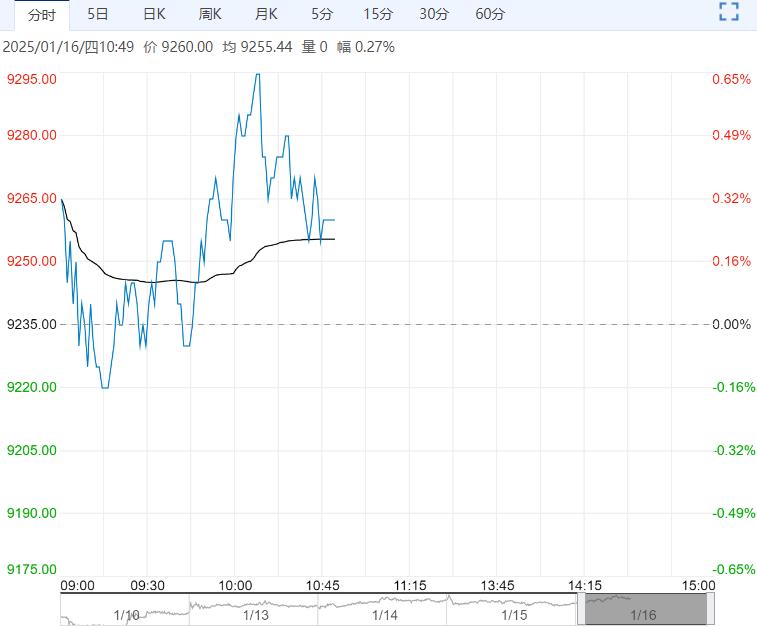757x627 pixels.
Task: Jump to 1/10 in the overview timeline
Action: (127, 615)
